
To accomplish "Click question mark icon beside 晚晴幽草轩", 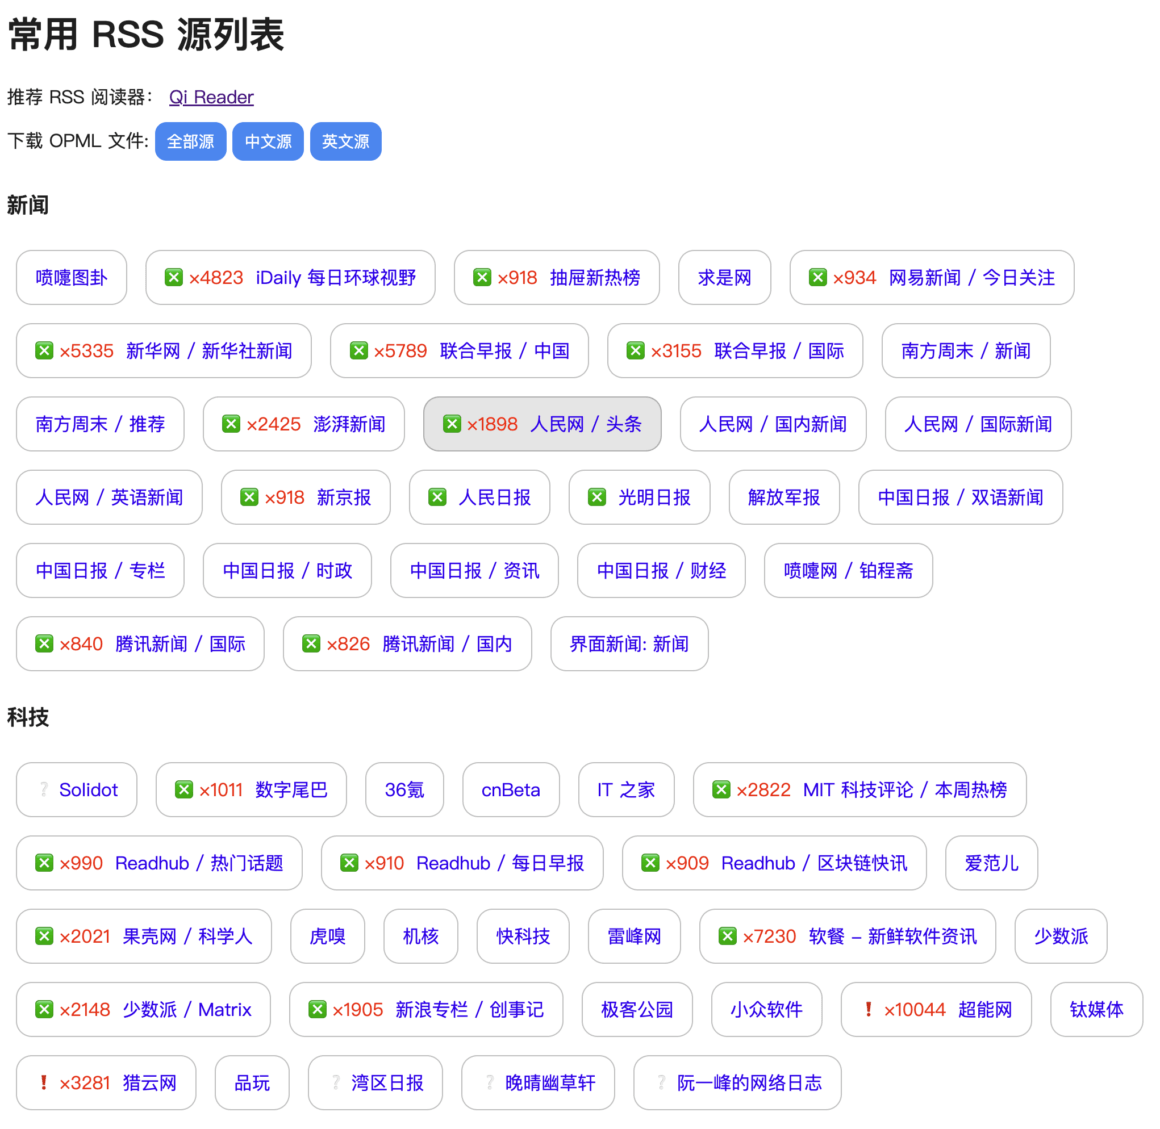I will pyautogui.click(x=490, y=1083).
